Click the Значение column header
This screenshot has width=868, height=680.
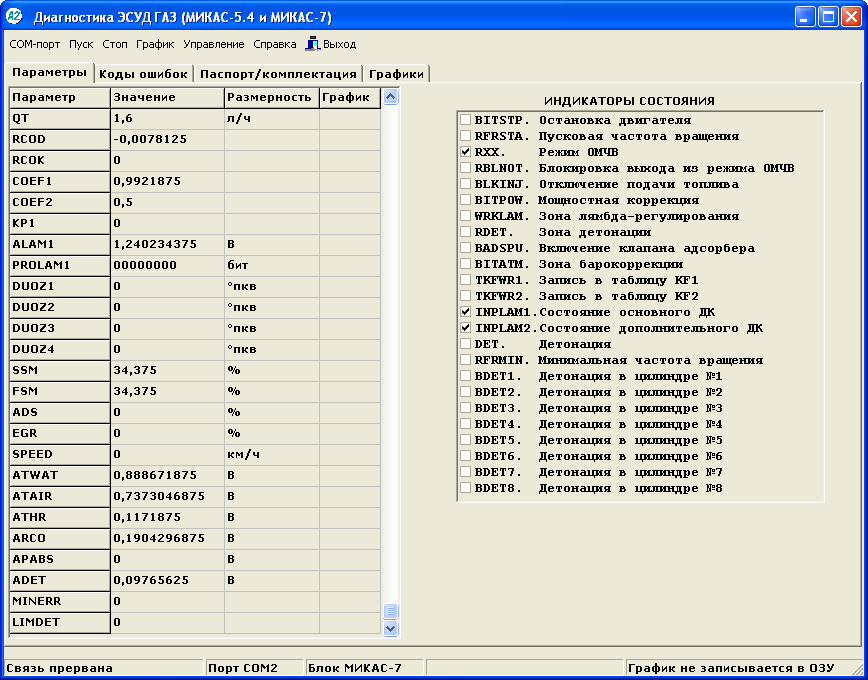[167, 97]
